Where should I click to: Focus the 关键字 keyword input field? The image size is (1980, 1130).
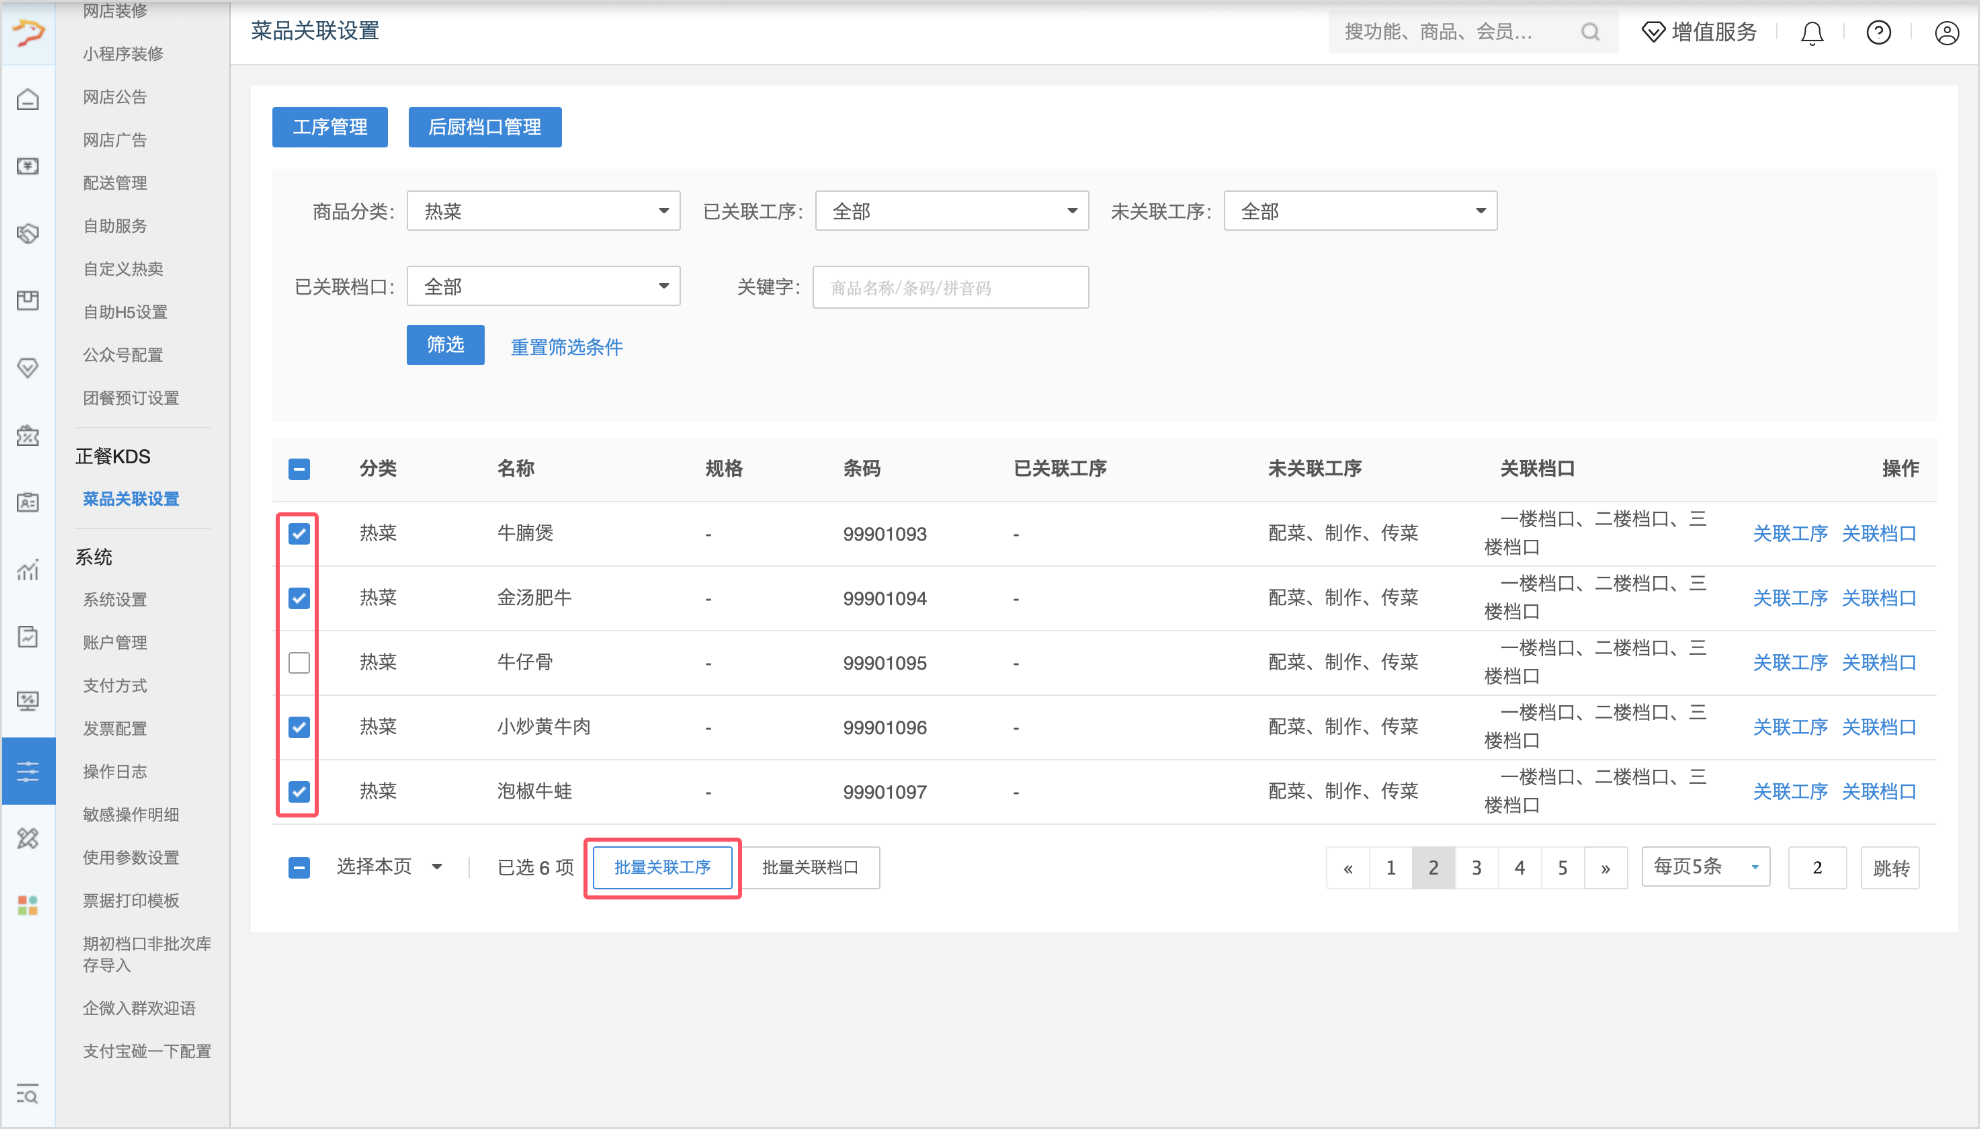951,287
